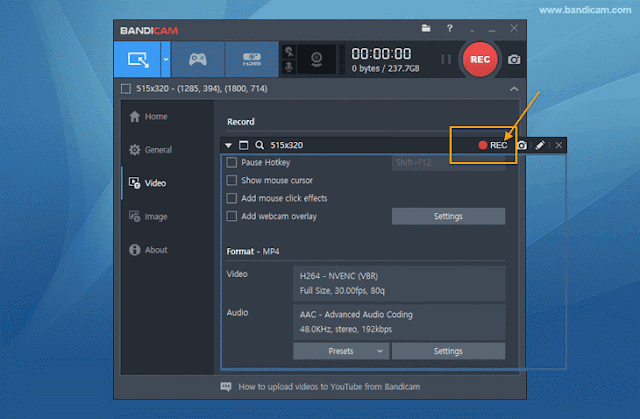Open the recording rectangle dropdown triangle
Viewport: 640px width, 419px height.
(x=228, y=145)
